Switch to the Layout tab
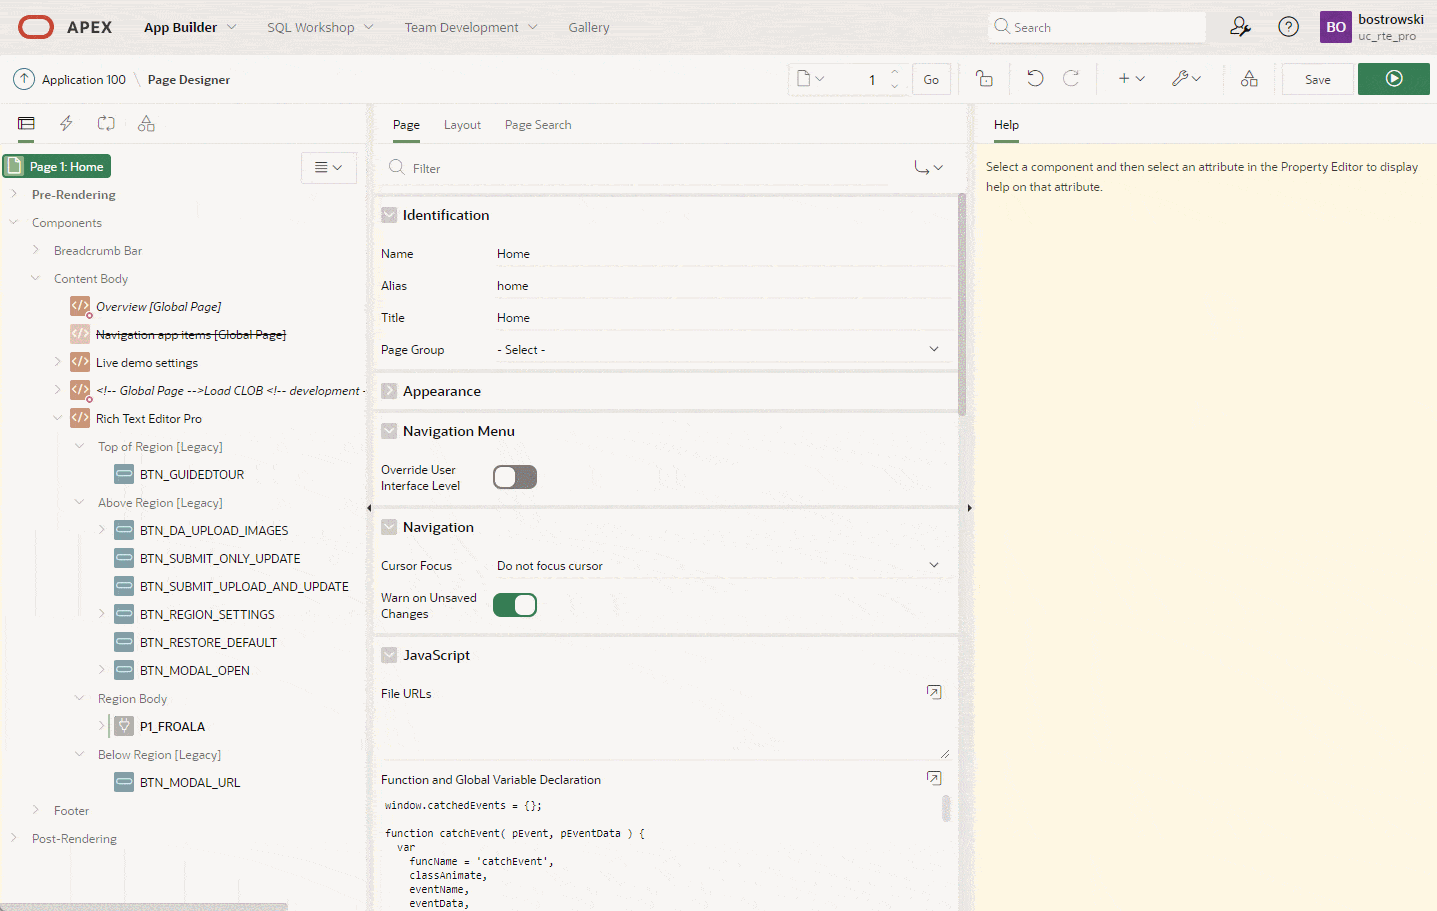 [x=462, y=125]
